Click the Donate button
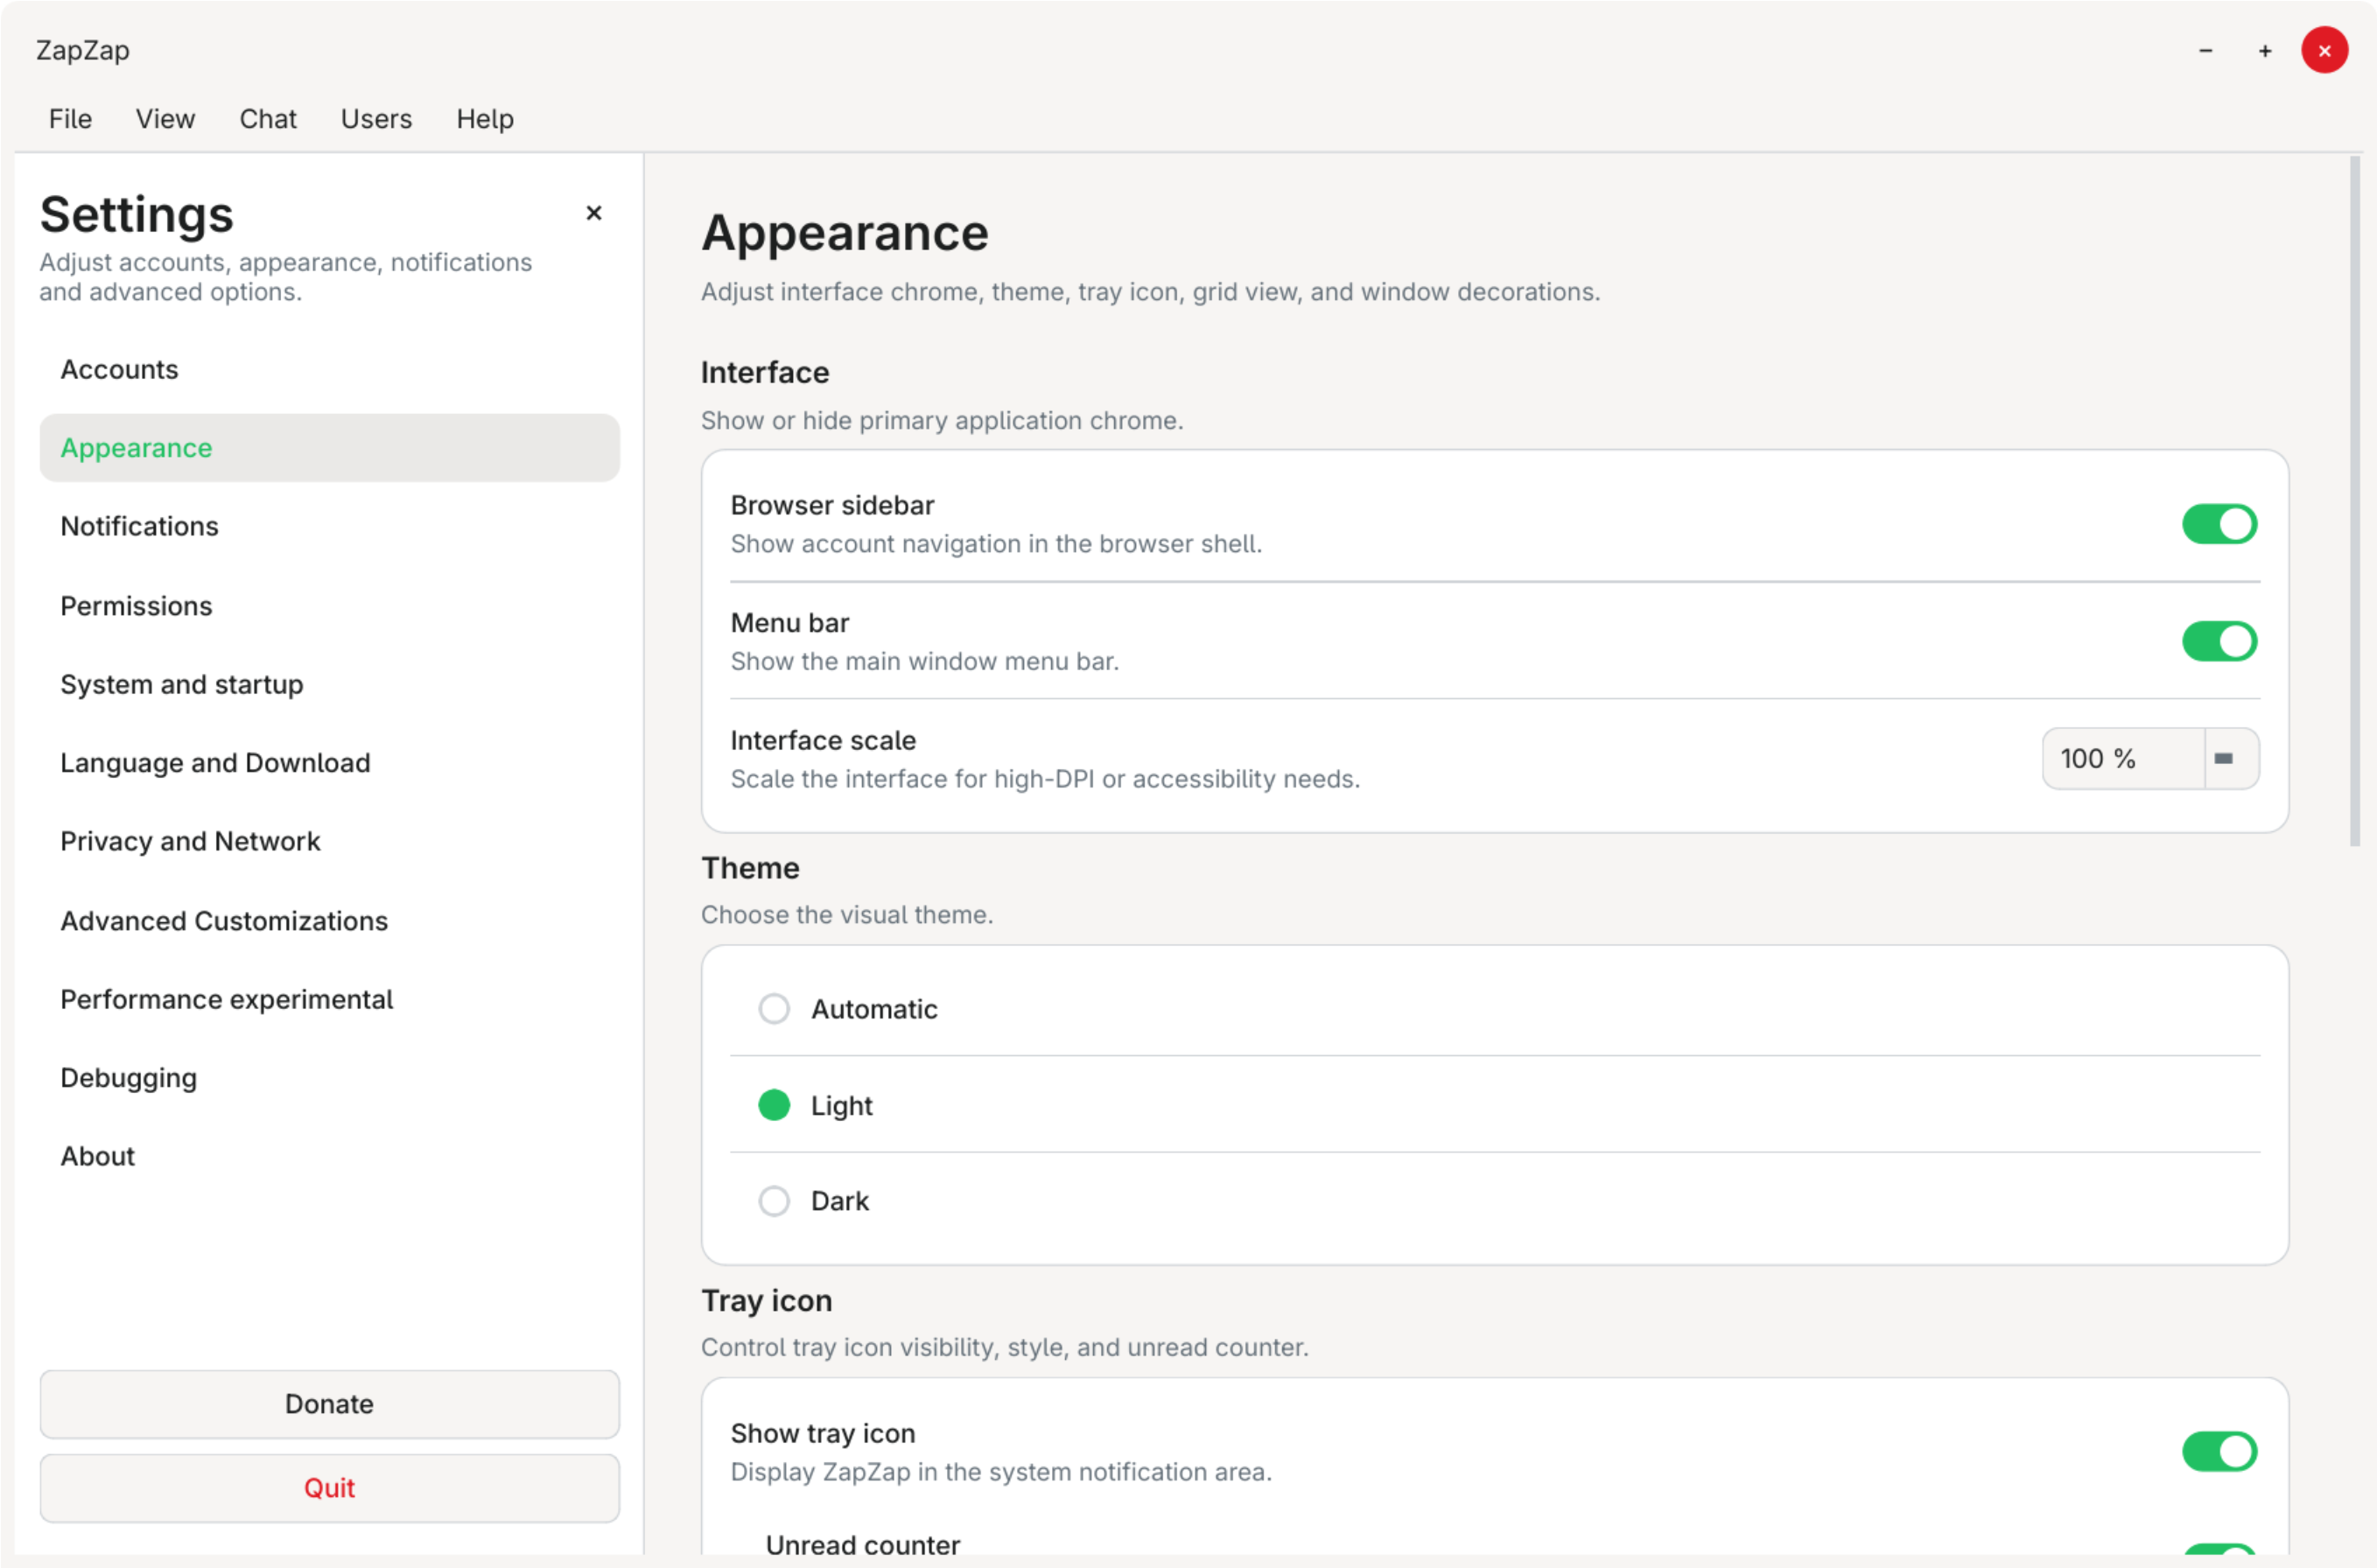The image size is (2377, 1568). point(329,1404)
